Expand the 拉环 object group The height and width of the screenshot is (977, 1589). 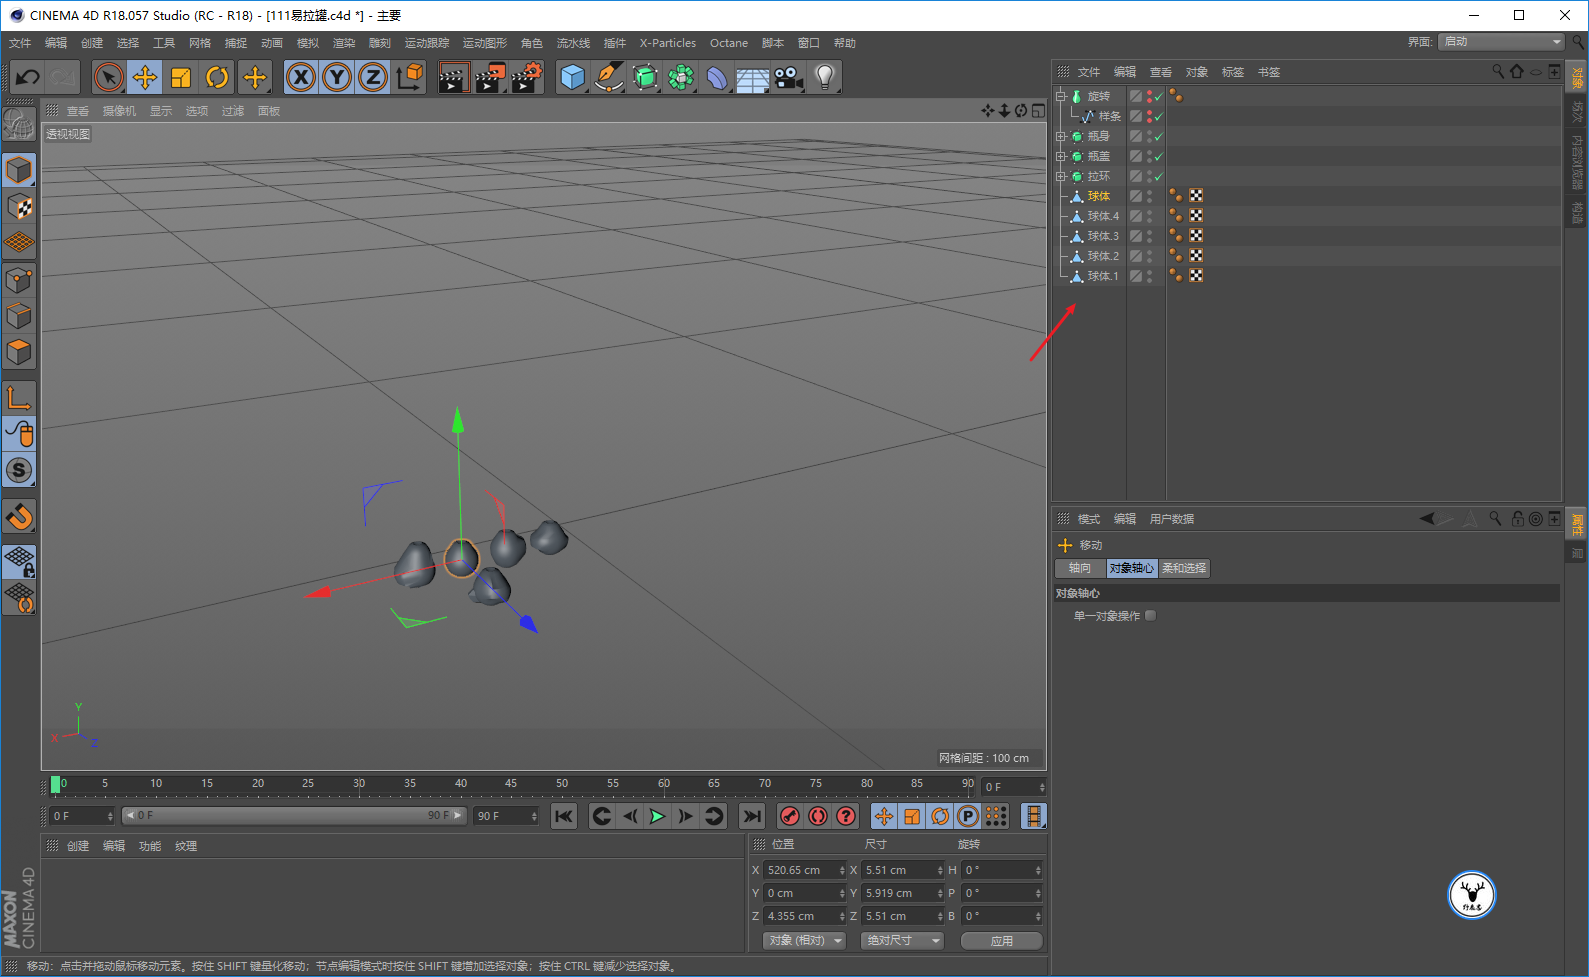click(x=1061, y=177)
